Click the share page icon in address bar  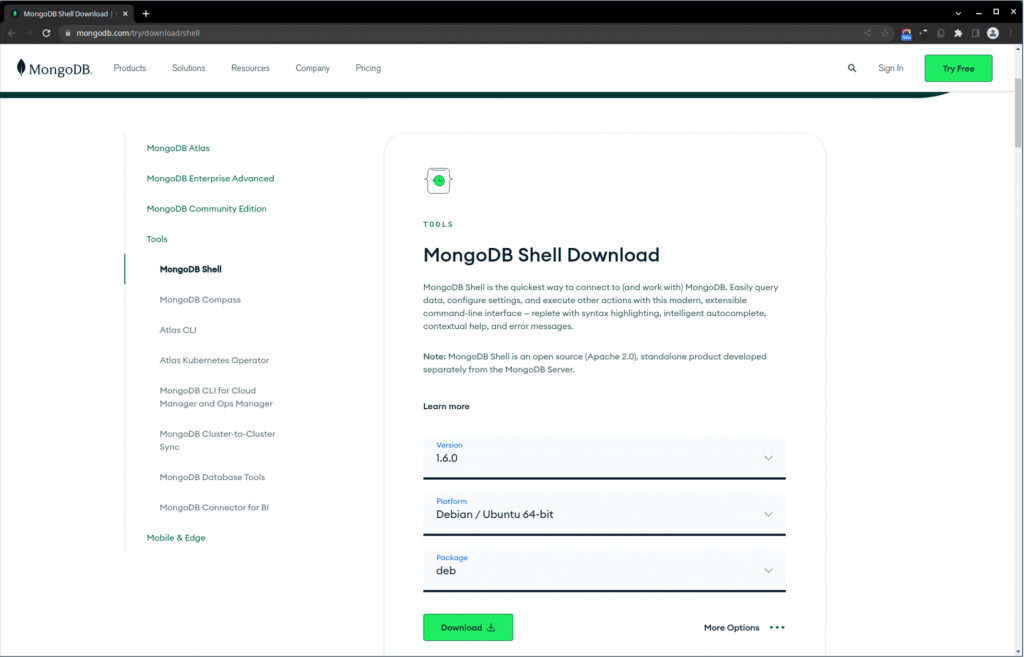coord(867,33)
